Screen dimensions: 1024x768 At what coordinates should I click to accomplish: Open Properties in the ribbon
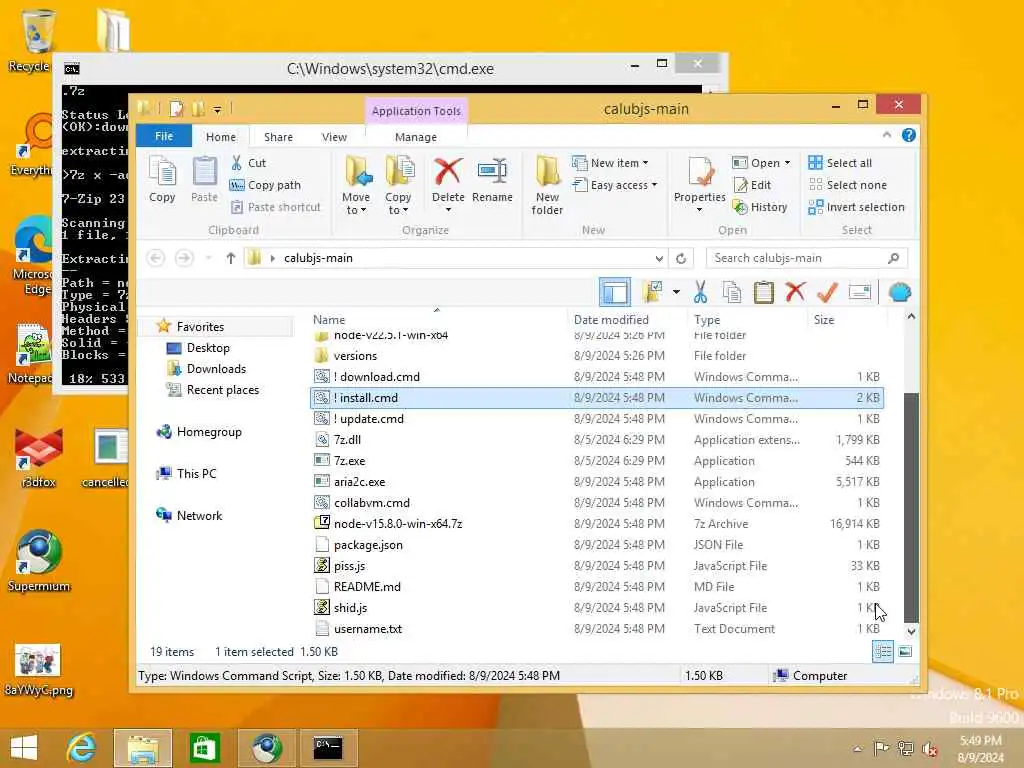[699, 183]
